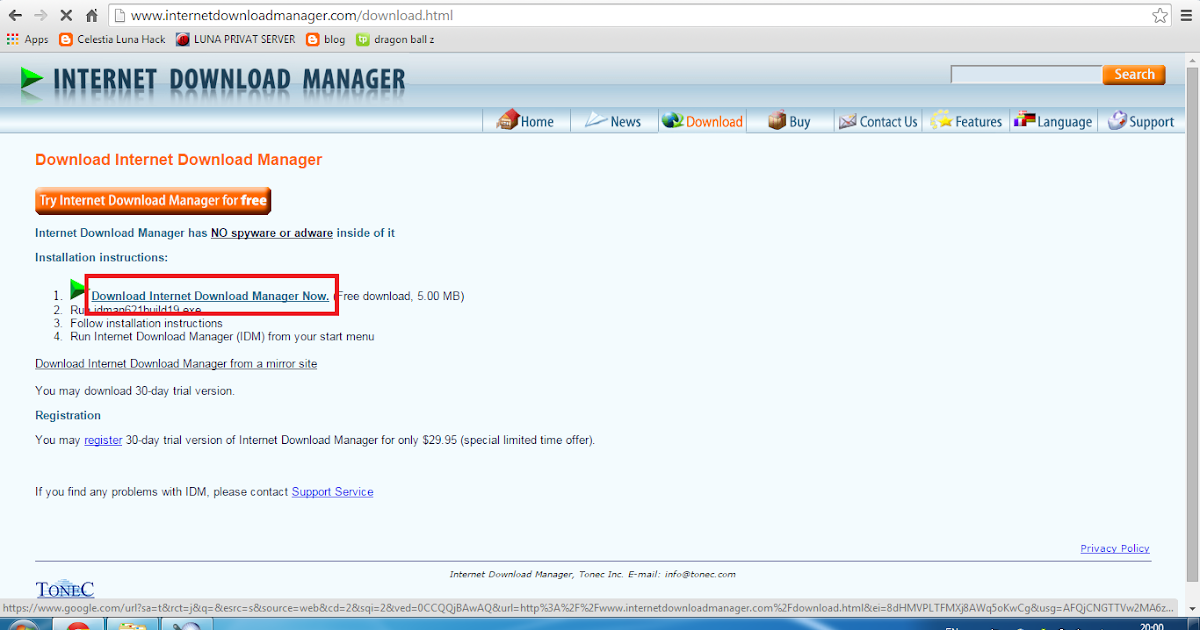
Task: Click the browser forward arrow
Action: [x=41, y=16]
